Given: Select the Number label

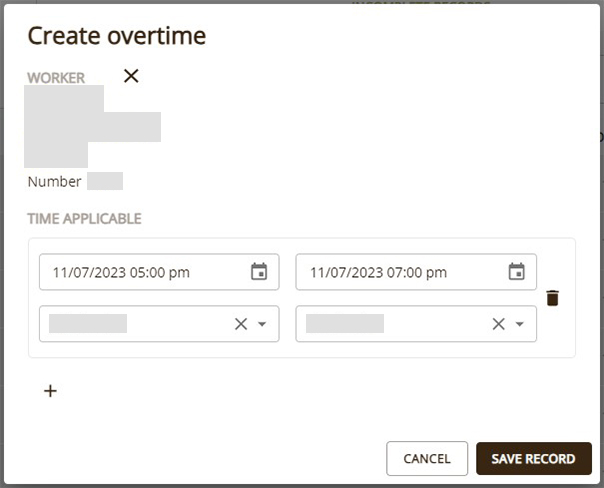Looking at the screenshot, I should [x=54, y=181].
